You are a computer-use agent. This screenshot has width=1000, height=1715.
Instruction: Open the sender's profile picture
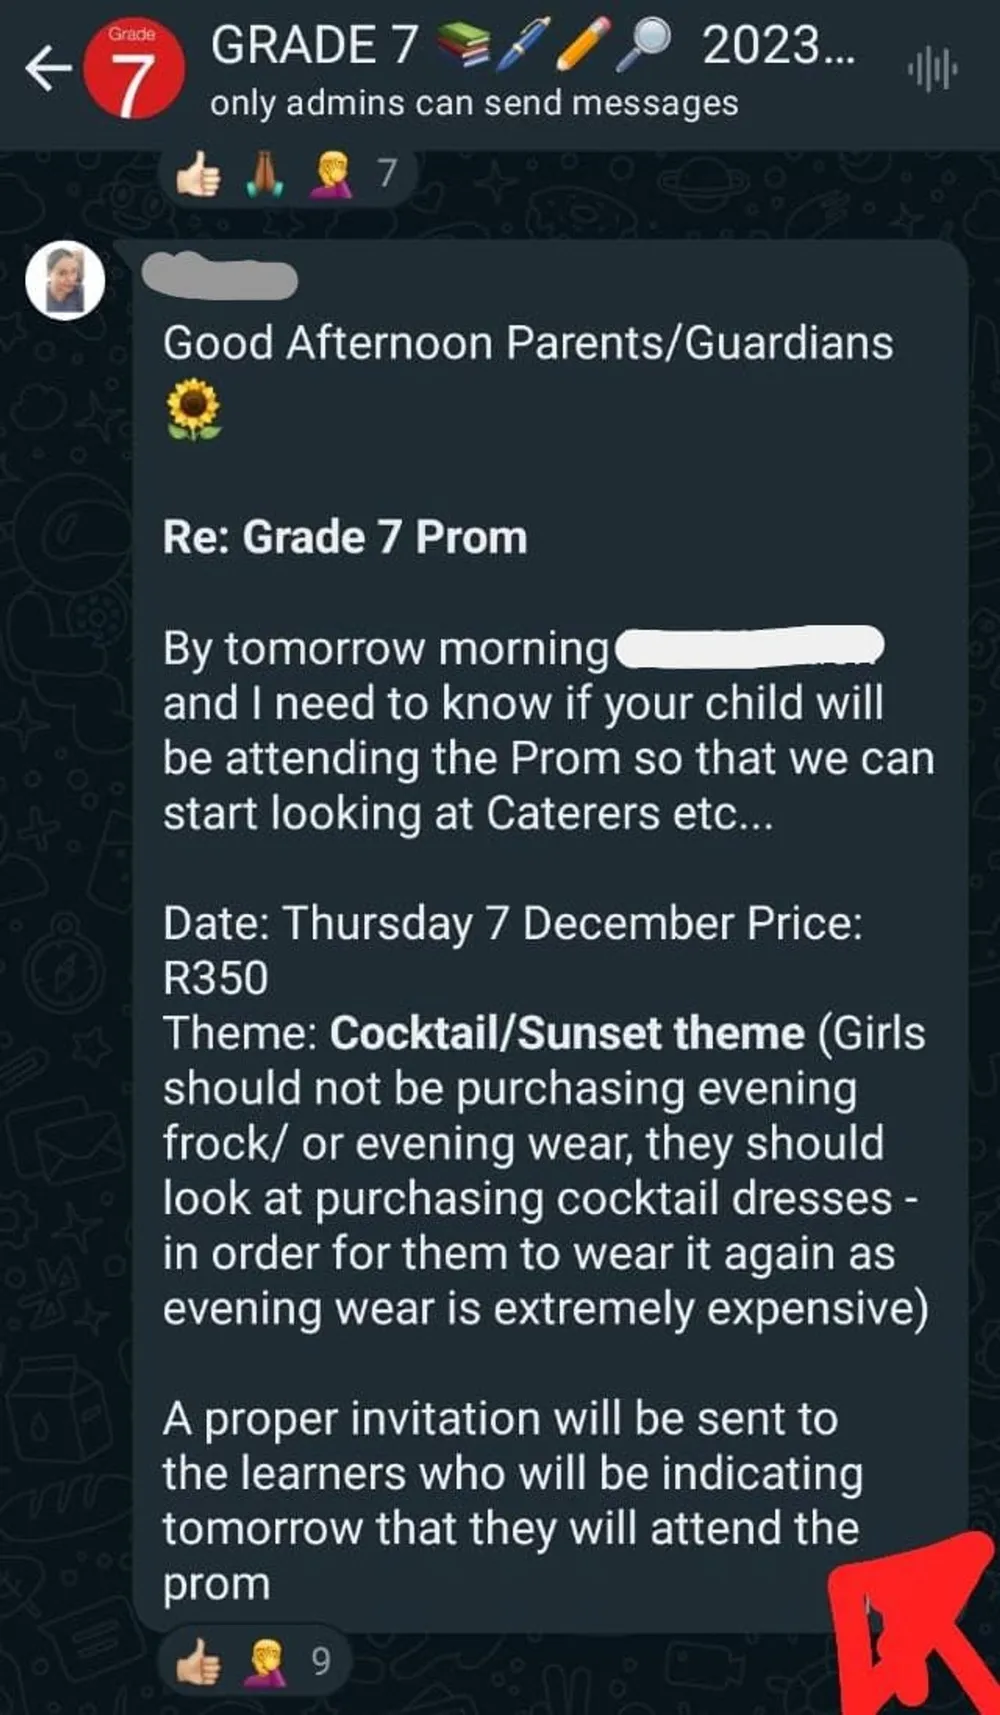pyautogui.click(x=65, y=280)
